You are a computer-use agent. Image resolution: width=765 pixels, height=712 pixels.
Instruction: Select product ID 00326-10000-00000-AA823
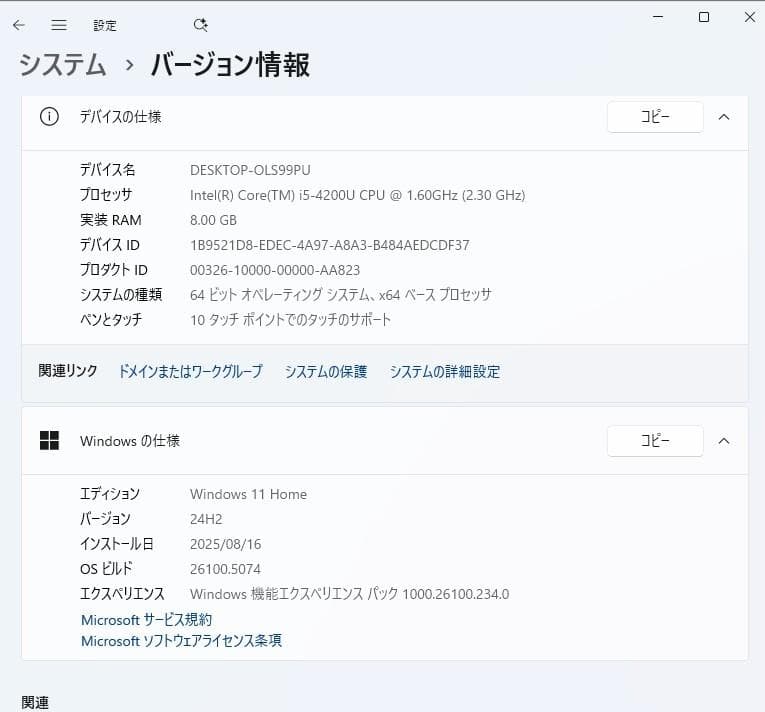pyautogui.click(x=275, y=270)
